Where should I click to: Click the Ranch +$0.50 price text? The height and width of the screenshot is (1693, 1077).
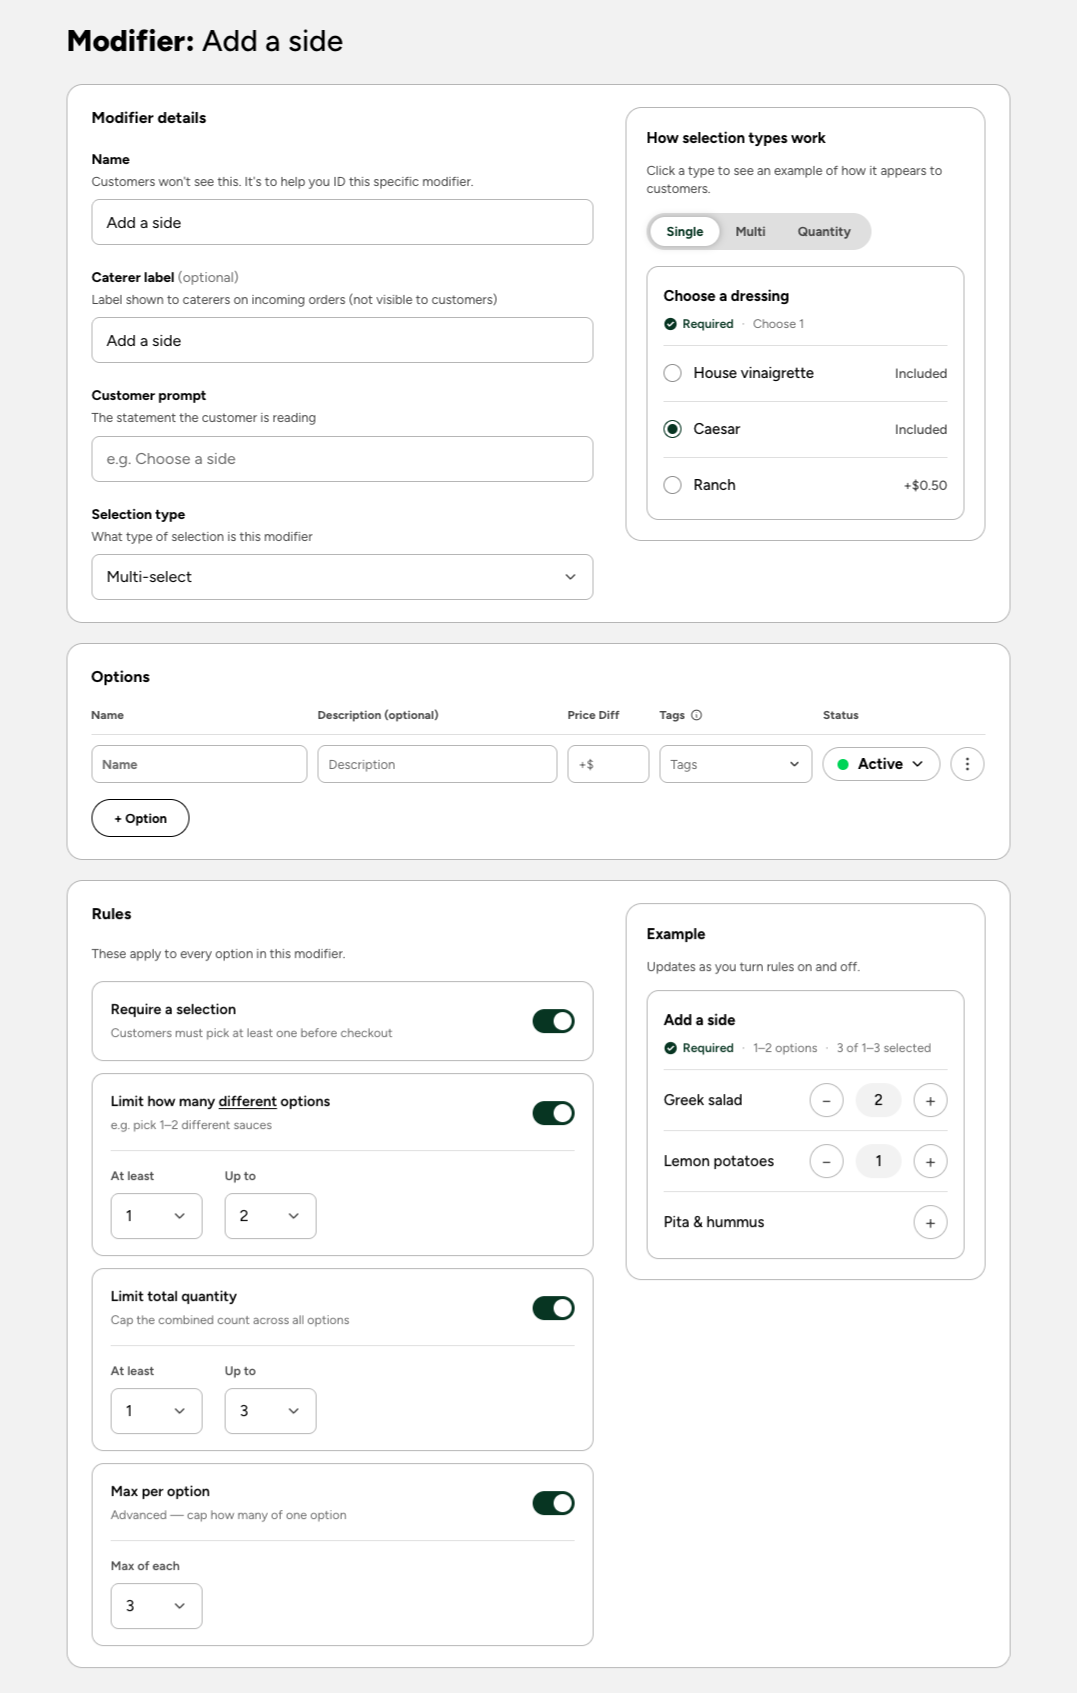[x=925, y=485]
